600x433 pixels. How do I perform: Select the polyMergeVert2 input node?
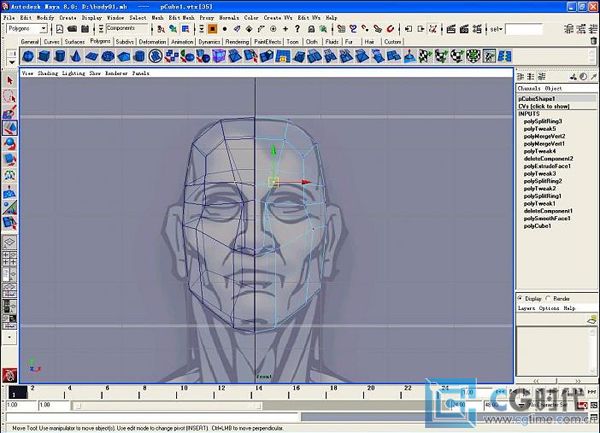point(544,136)
